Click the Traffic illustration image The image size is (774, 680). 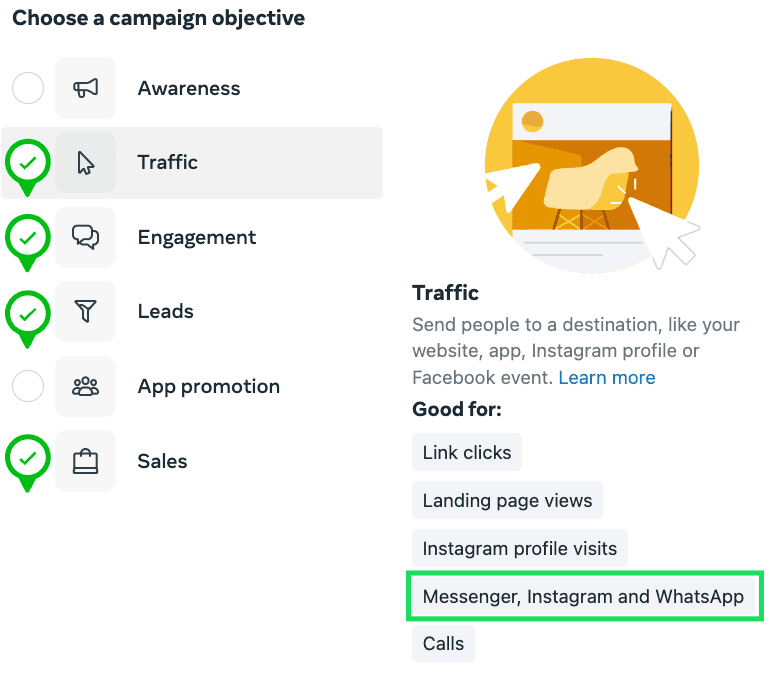[x=592, y=165]
